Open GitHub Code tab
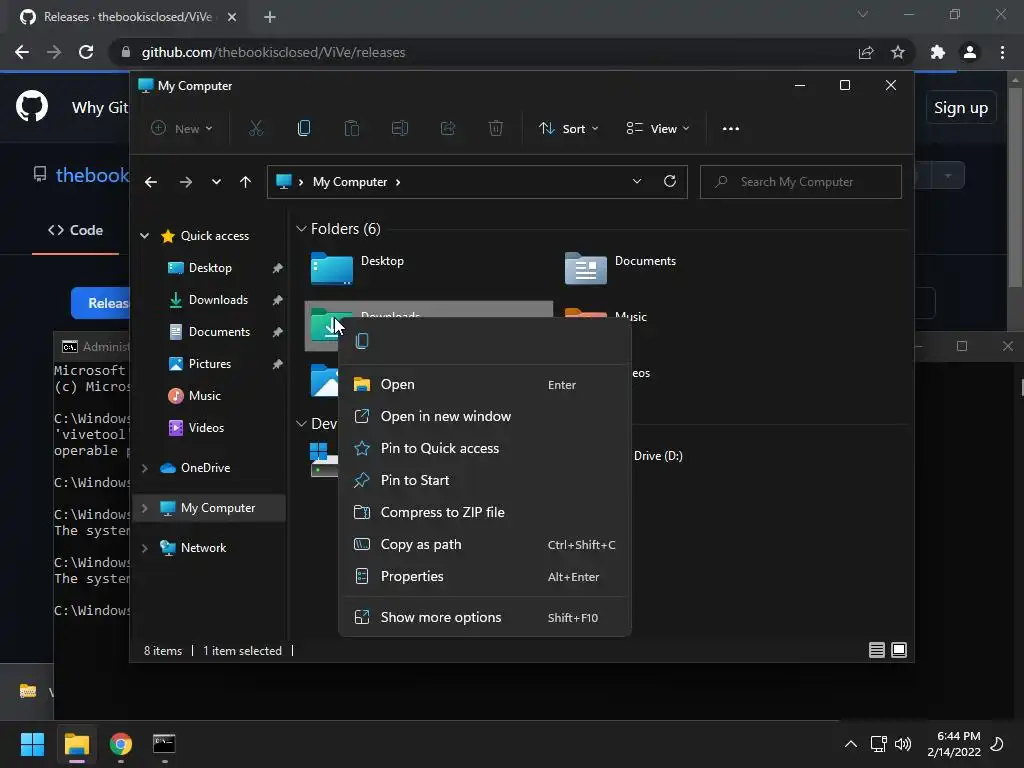 point(75,230)
